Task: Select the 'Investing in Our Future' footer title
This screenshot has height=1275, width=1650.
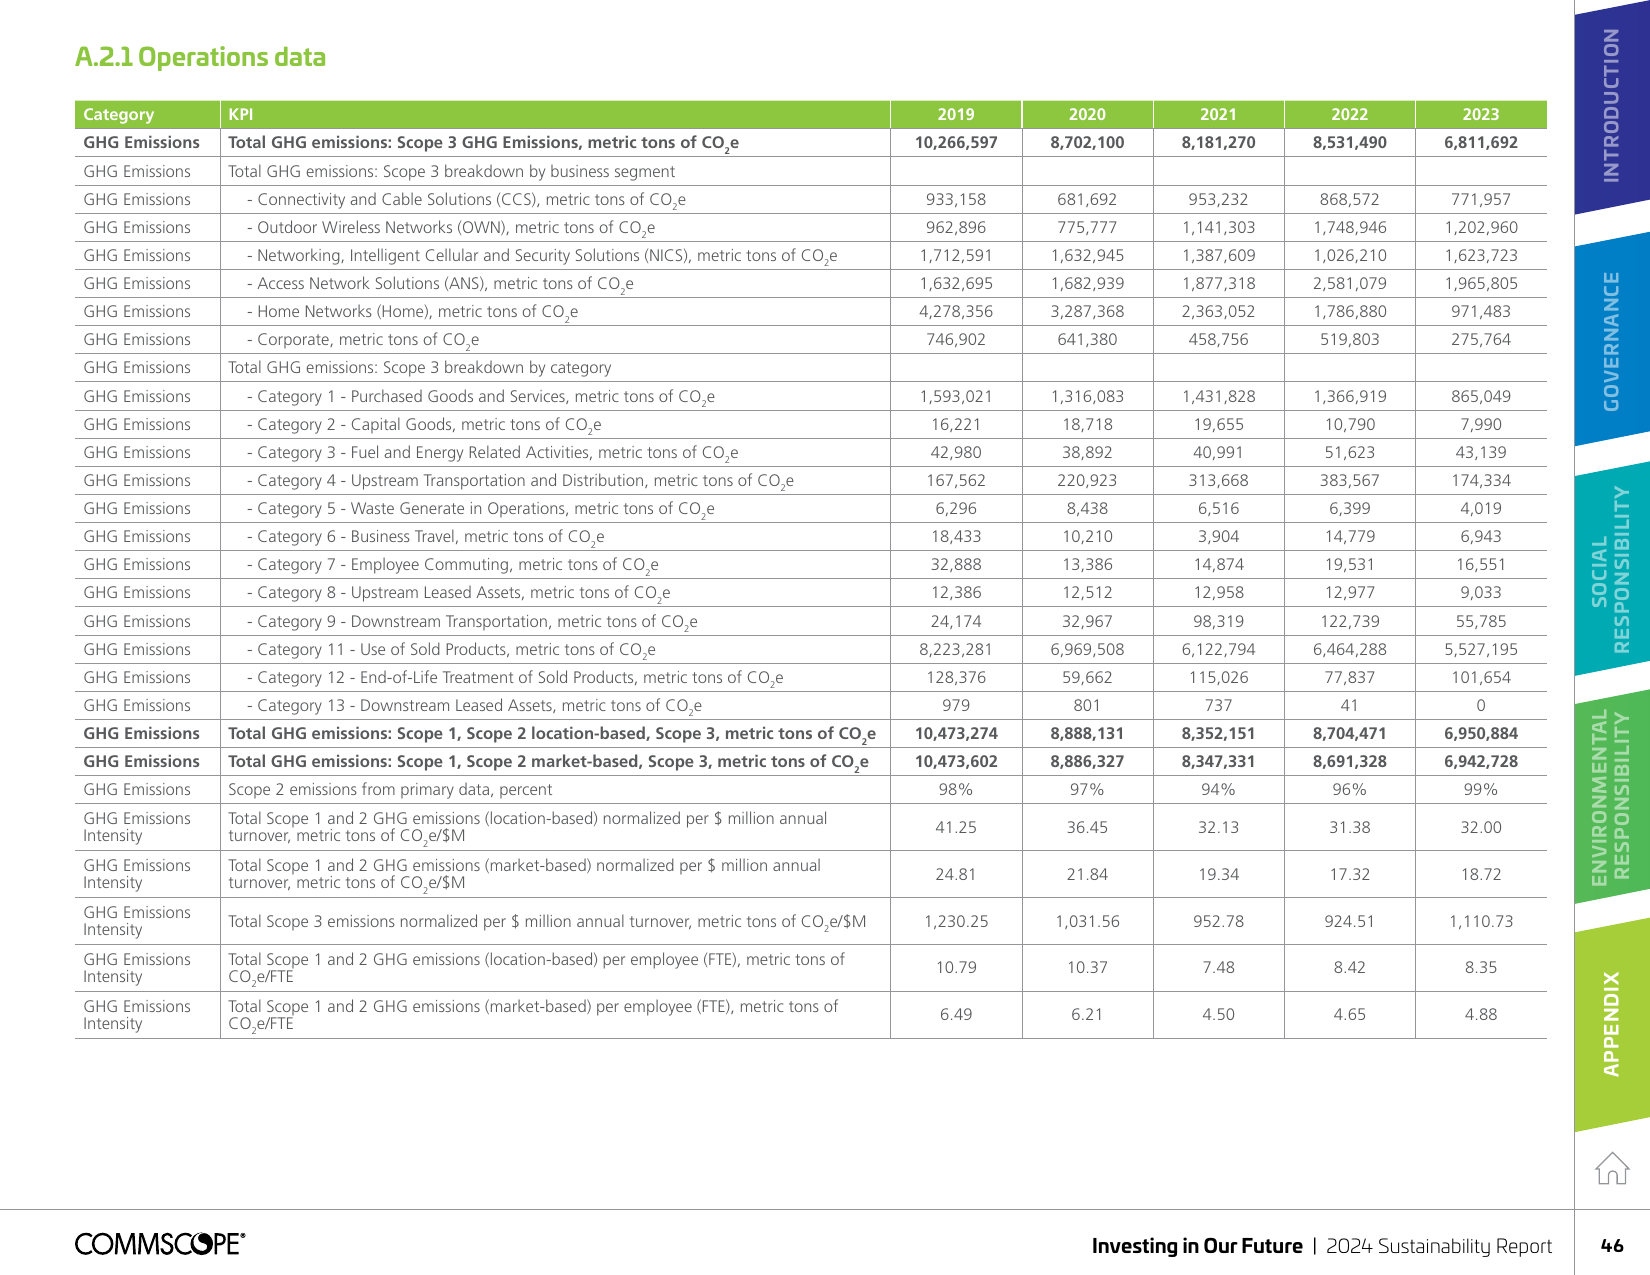Action: tap(1197, 1246)
